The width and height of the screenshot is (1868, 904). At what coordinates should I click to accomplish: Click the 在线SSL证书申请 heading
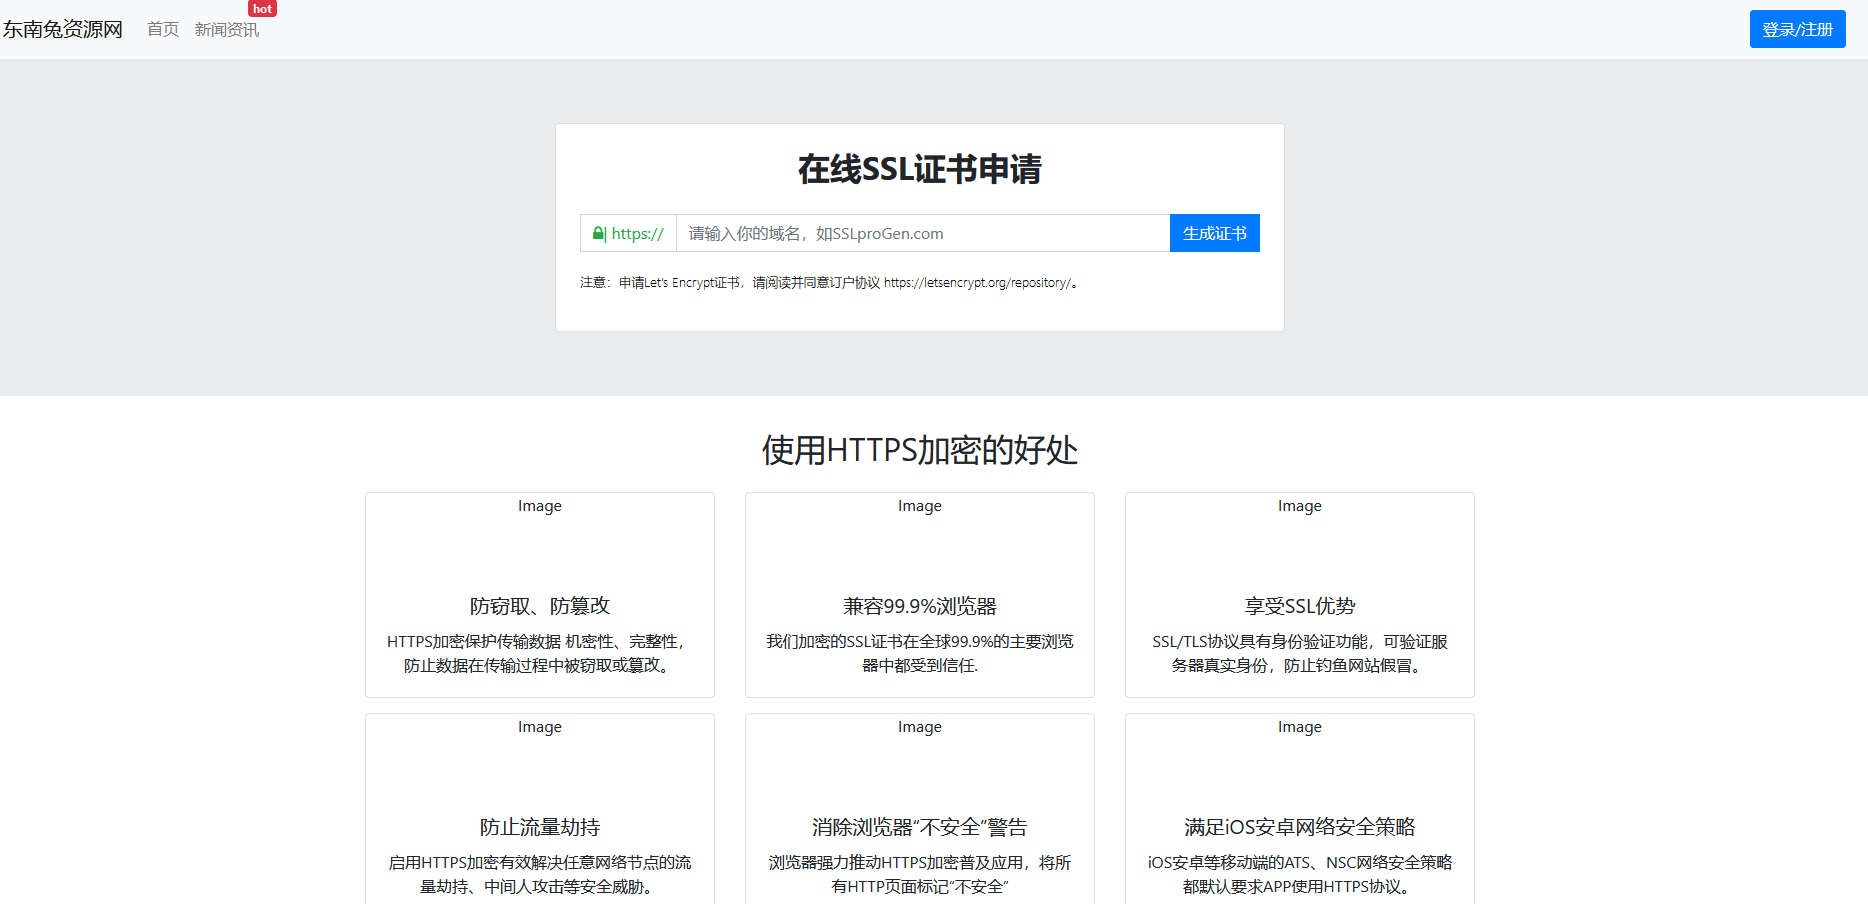(920, 169)
